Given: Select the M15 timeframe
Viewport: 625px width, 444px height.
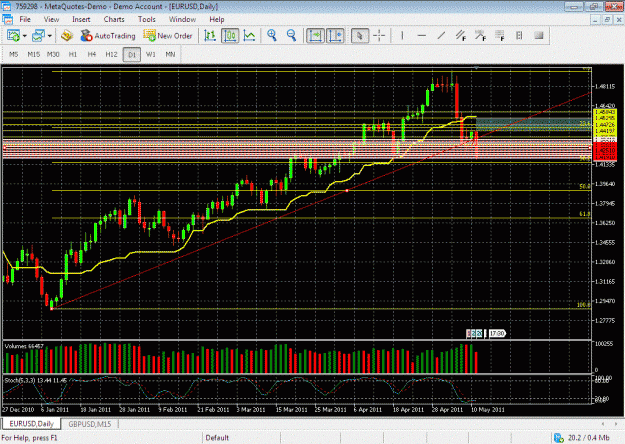Looking at the screenshot, I should coord(33,54).
